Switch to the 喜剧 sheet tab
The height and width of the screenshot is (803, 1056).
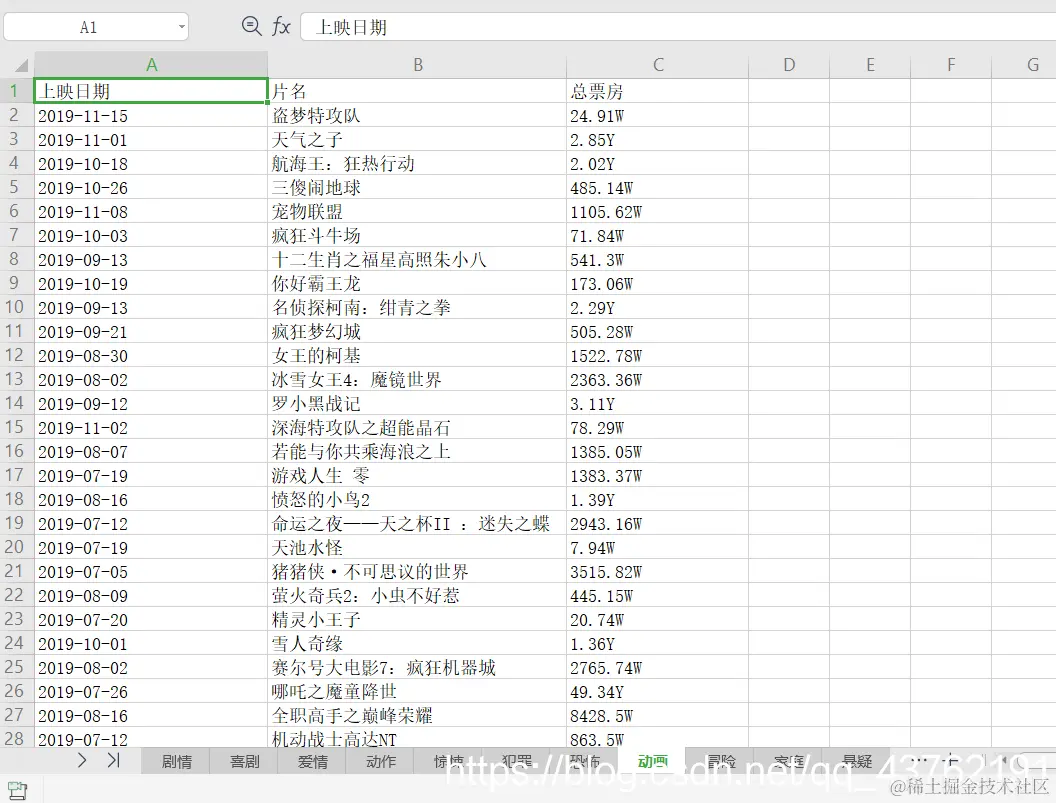click(244, 761)
